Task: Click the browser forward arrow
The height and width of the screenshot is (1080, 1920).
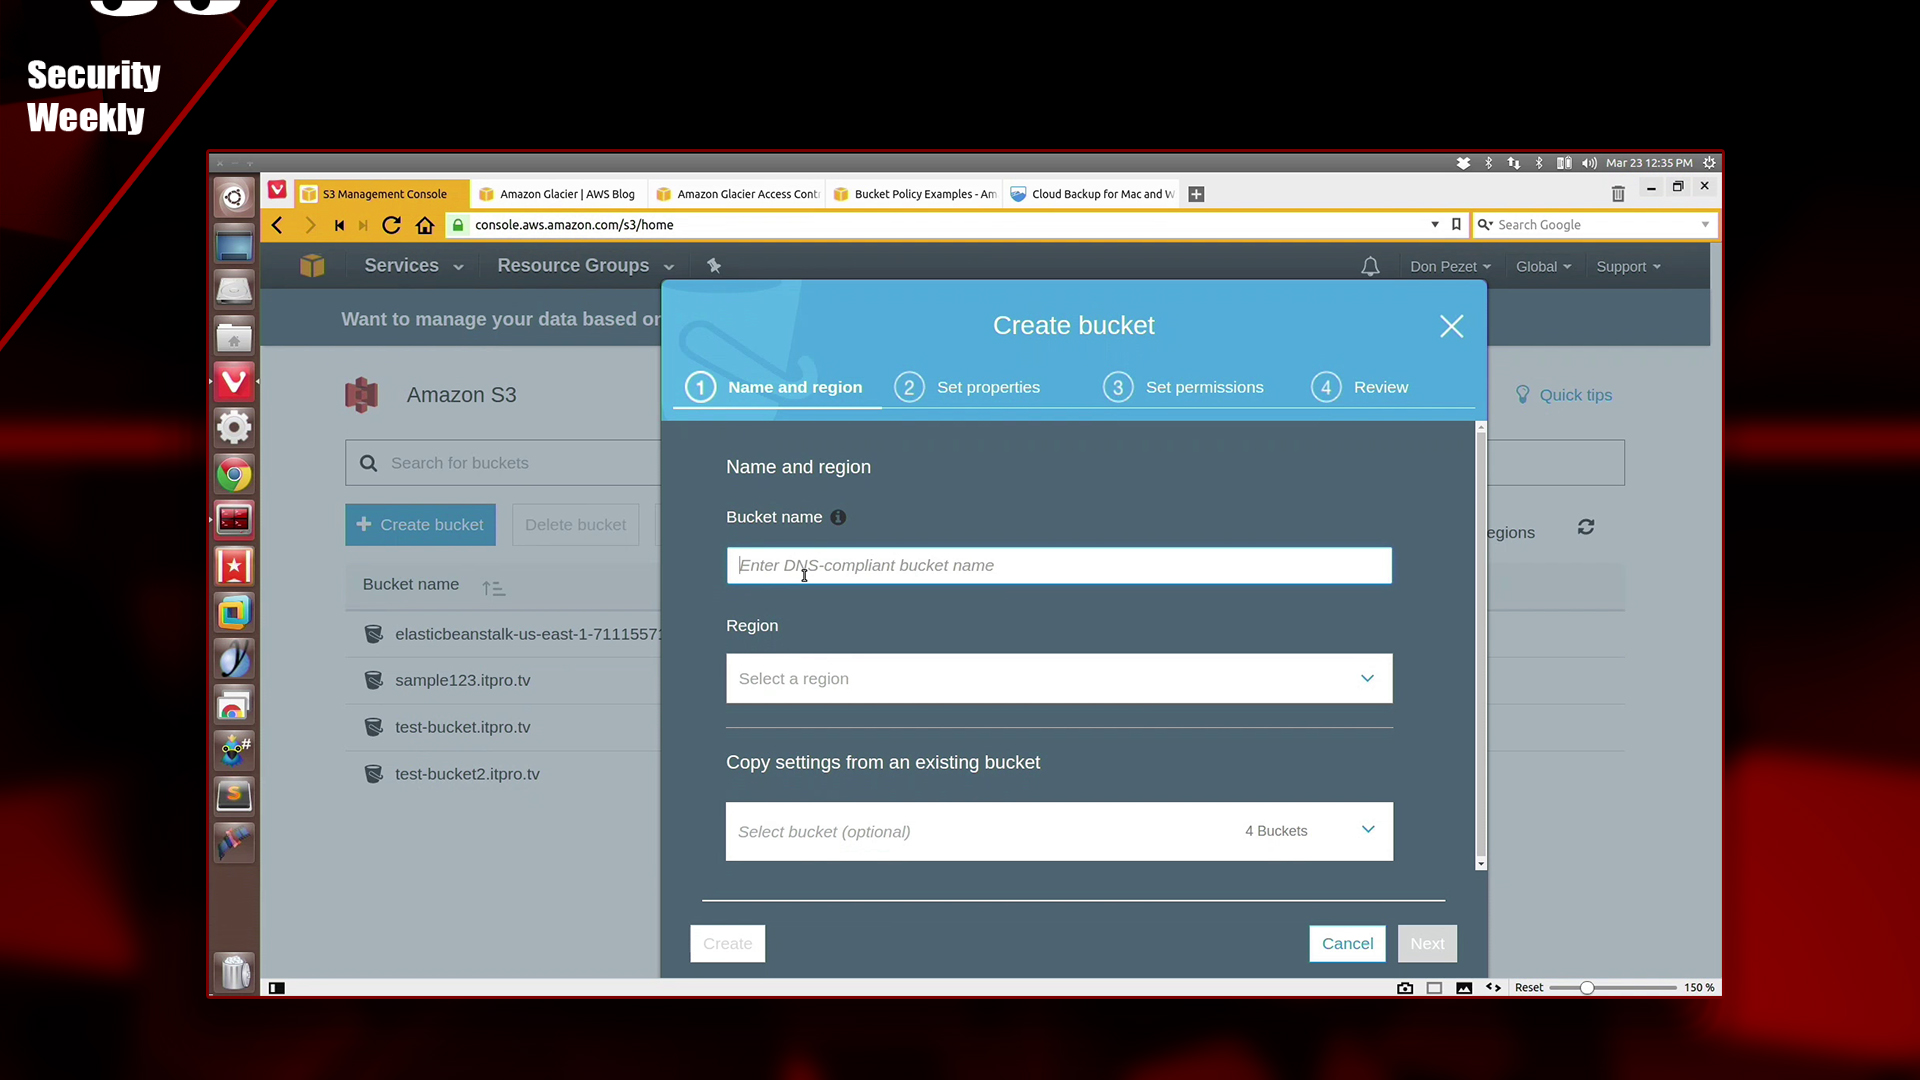Action: click(x=310, y=225)
